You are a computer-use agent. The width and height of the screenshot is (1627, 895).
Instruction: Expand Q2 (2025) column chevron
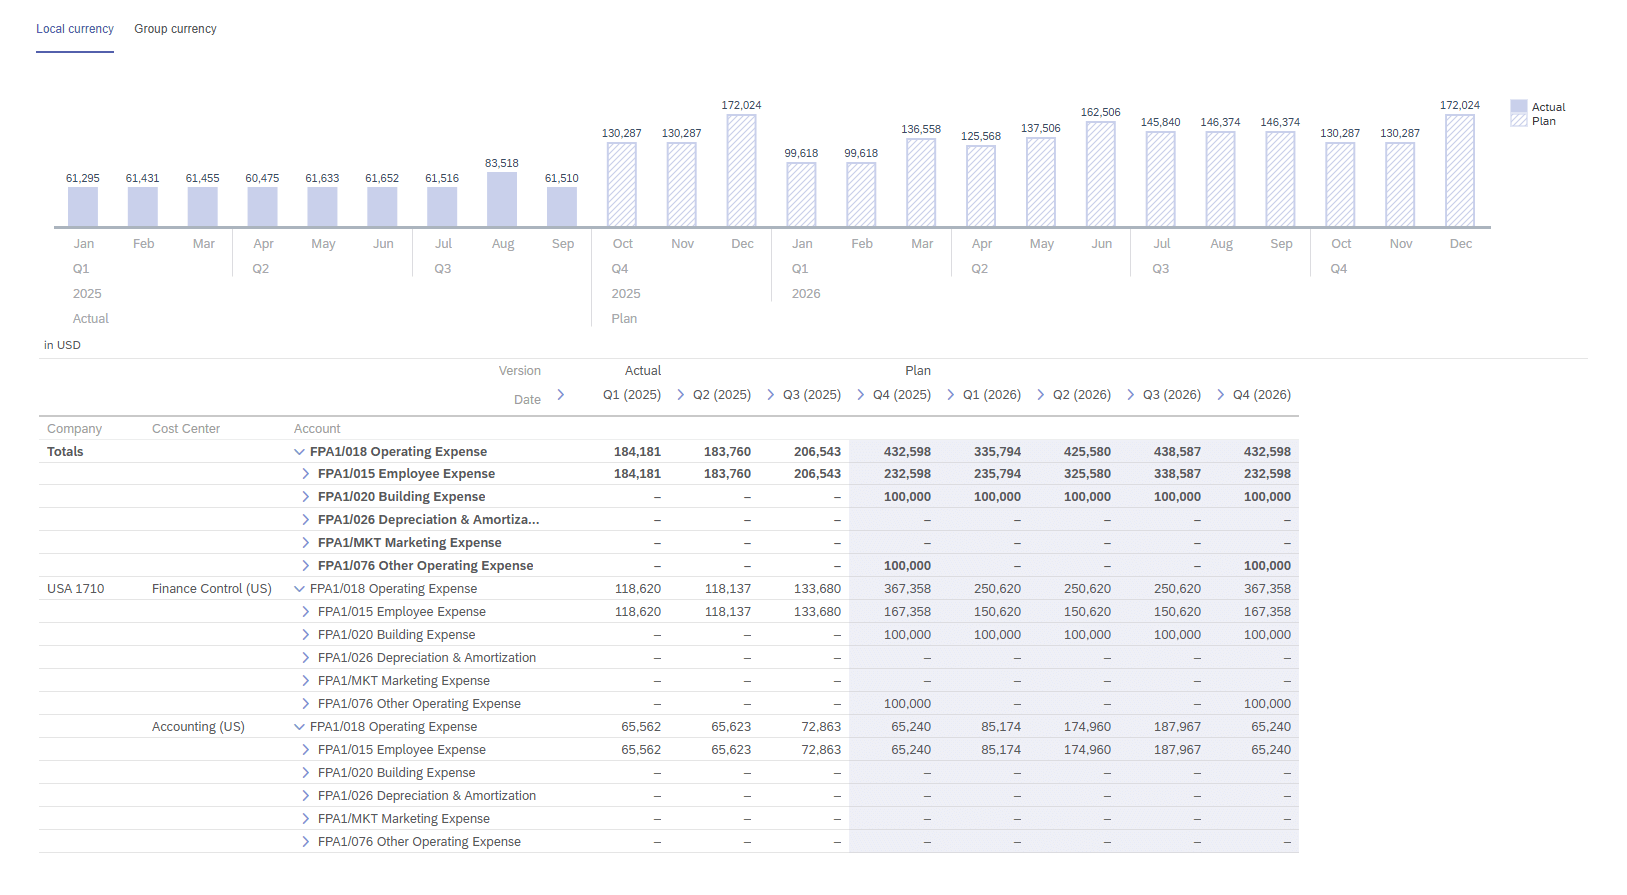point(681,395)
